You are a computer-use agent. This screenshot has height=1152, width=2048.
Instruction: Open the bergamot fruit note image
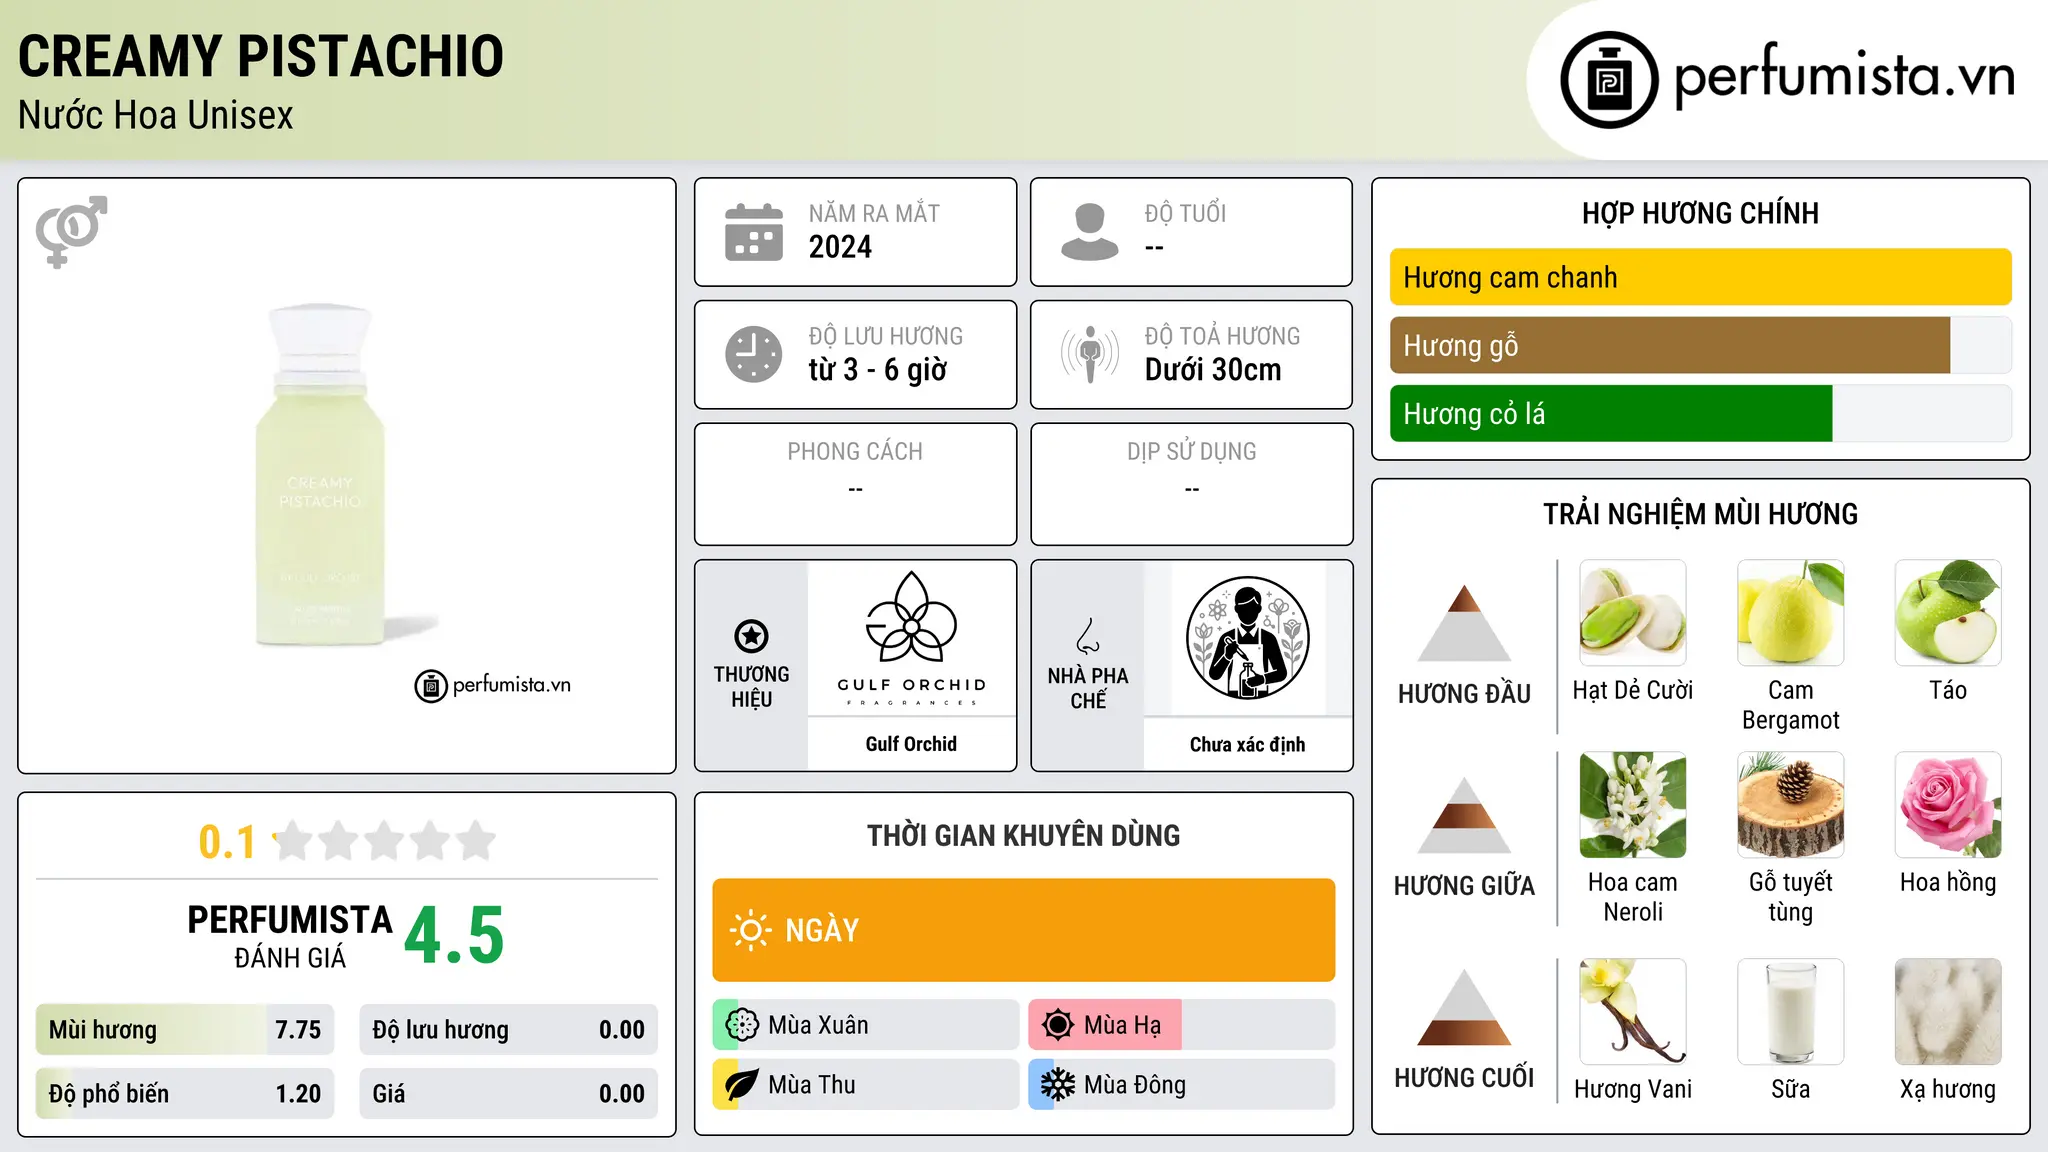(1791, 613)
